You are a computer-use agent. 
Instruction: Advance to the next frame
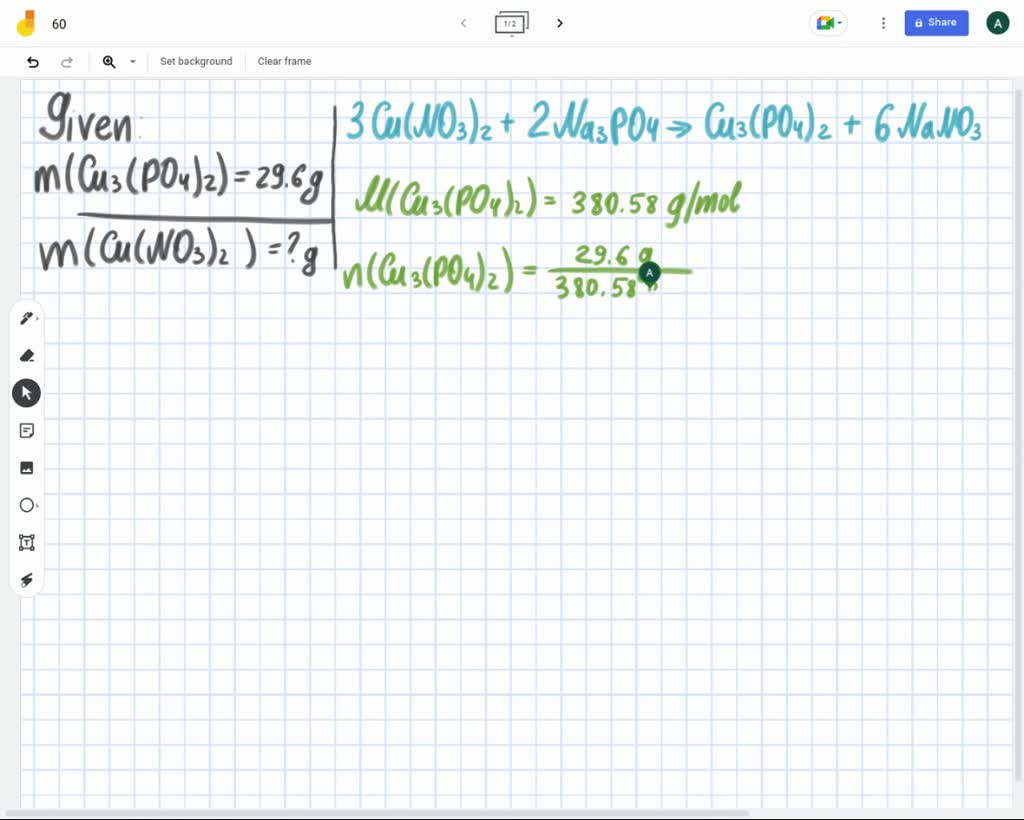[559, 22]
